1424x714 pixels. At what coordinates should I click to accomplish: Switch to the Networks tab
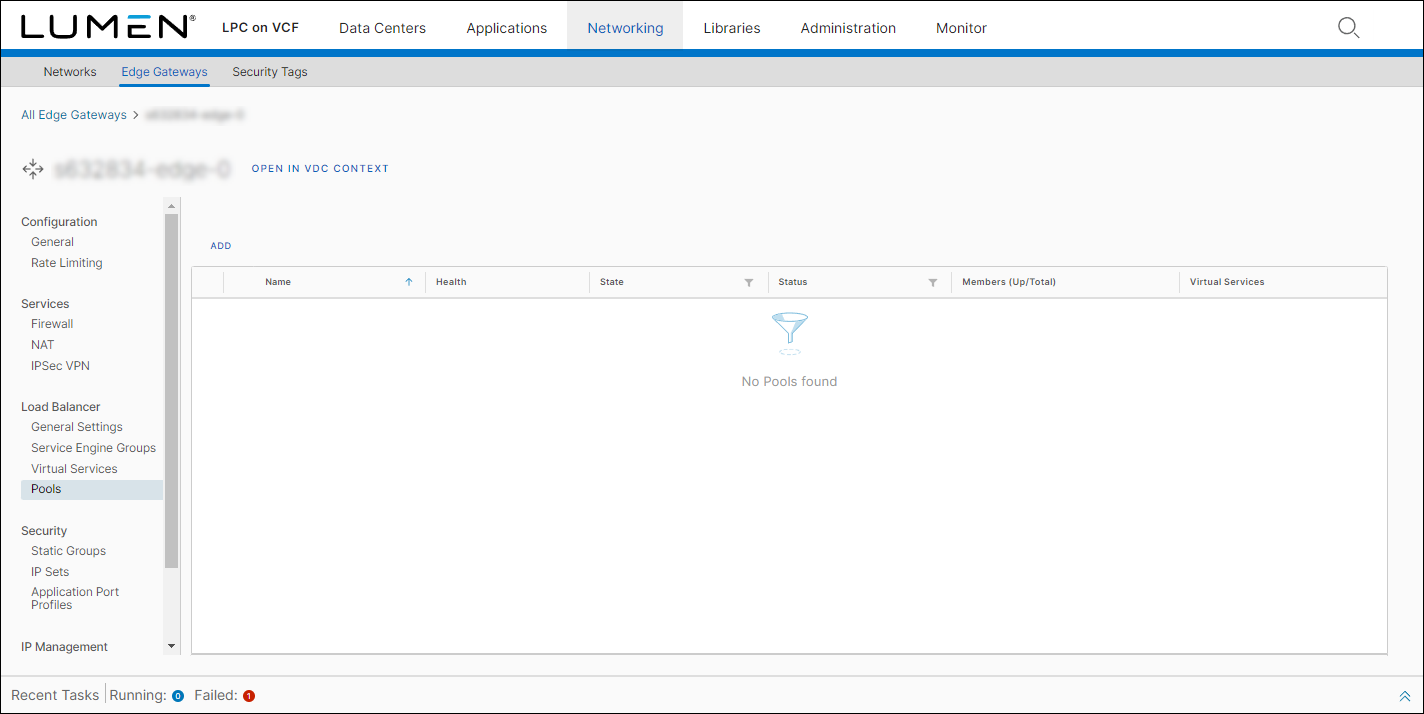click(x=70, y=72)
